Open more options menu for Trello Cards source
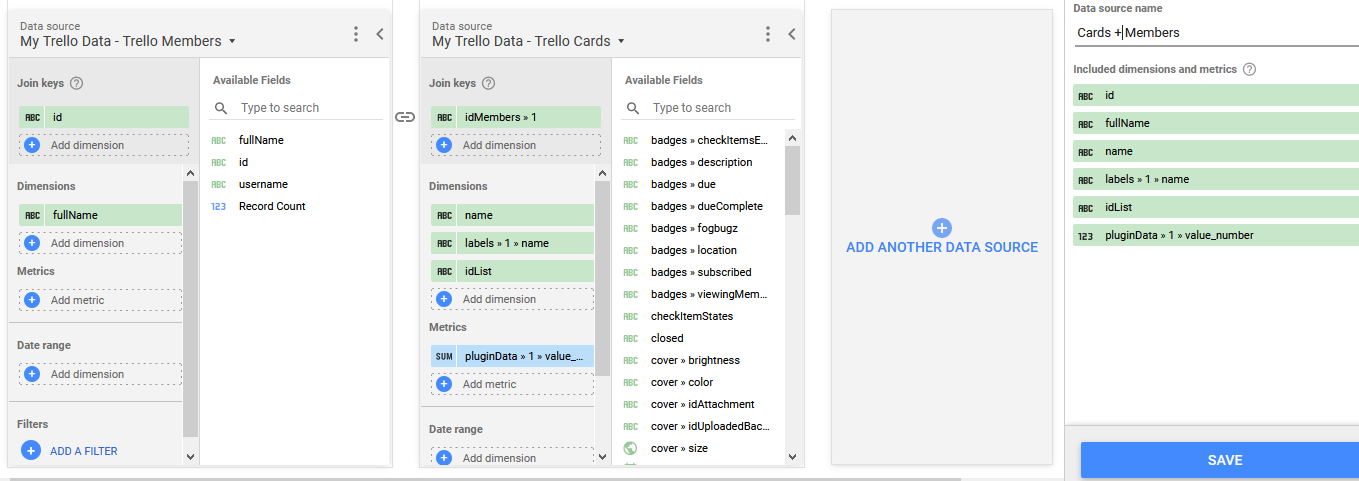The image size is (1359, 481). tap(768, 34)
